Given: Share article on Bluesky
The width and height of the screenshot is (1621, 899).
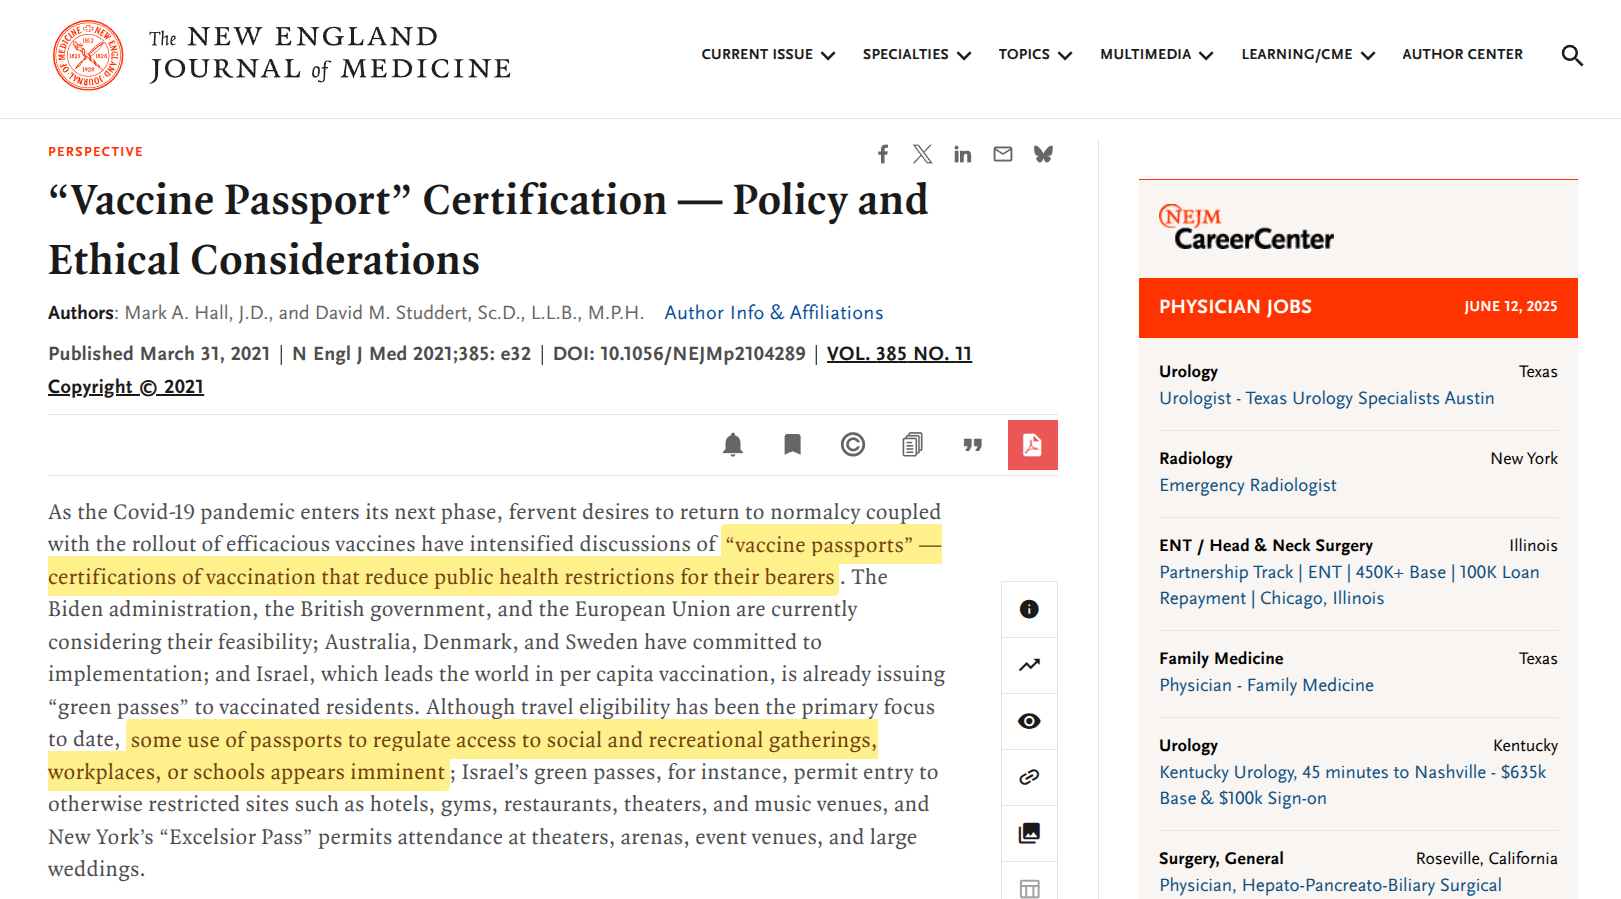Looking at the screenshot, I should (x=1043, y=154).
